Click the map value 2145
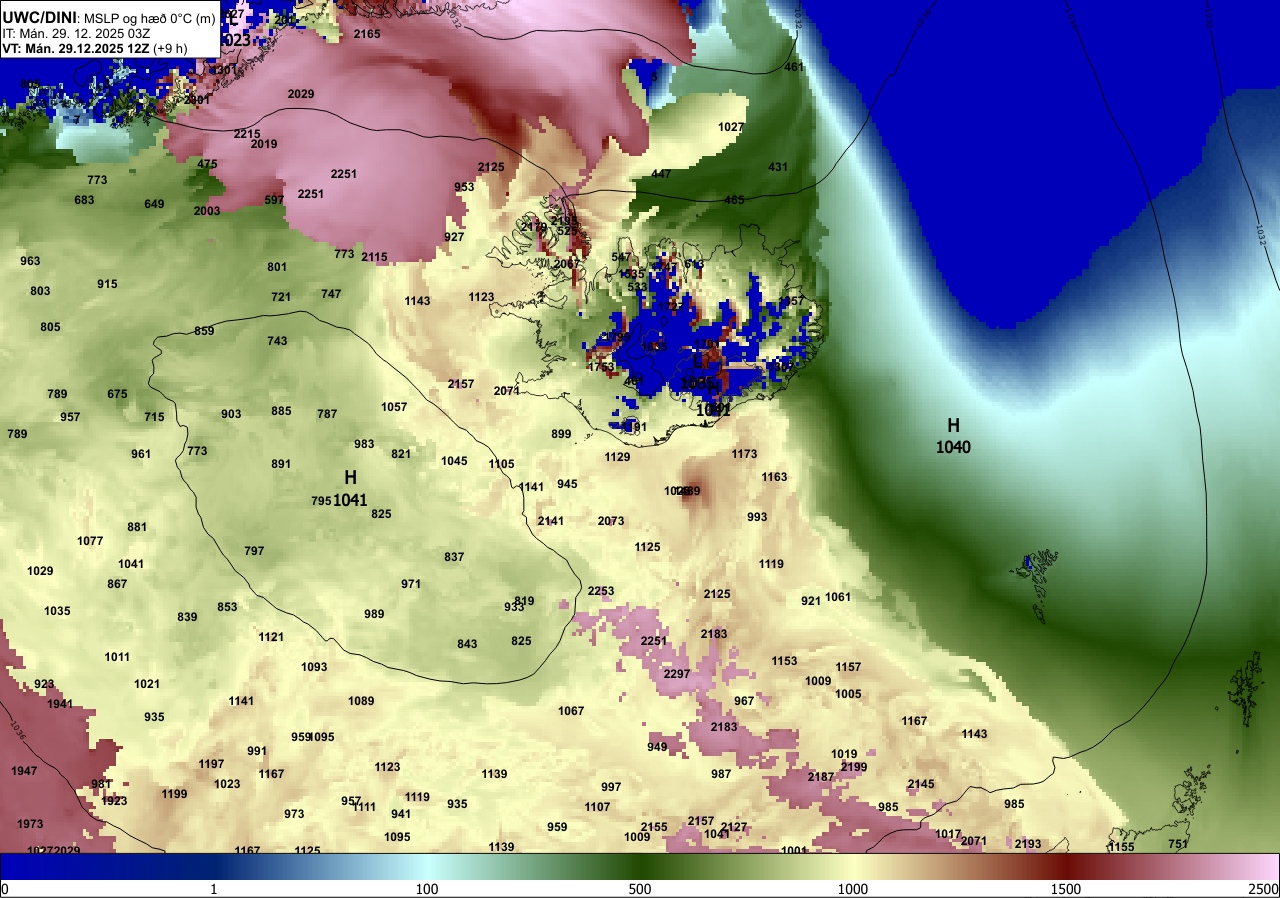 (x=921, y=784)
